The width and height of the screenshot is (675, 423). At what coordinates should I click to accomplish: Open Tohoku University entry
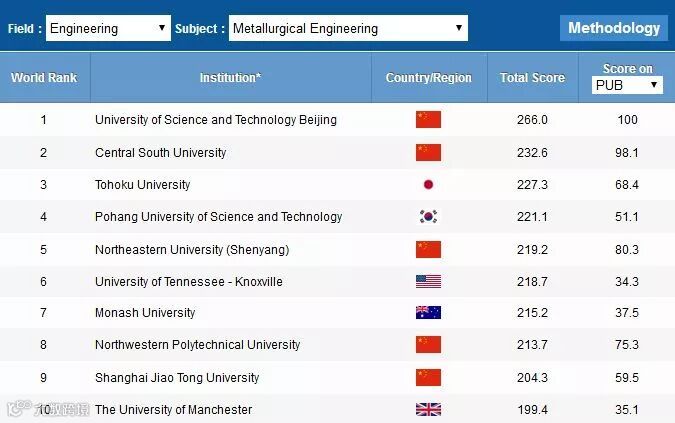(x=142, y=185)
